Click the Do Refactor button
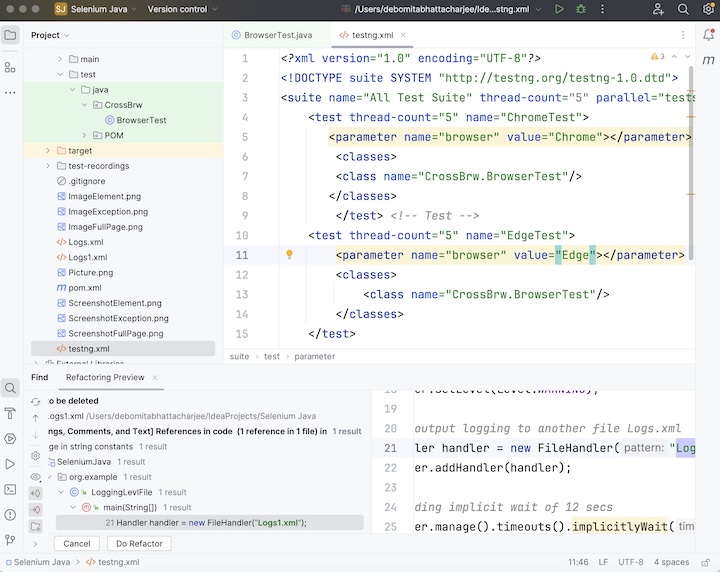The width and height of the screenshot is (720, 572). 139,543
